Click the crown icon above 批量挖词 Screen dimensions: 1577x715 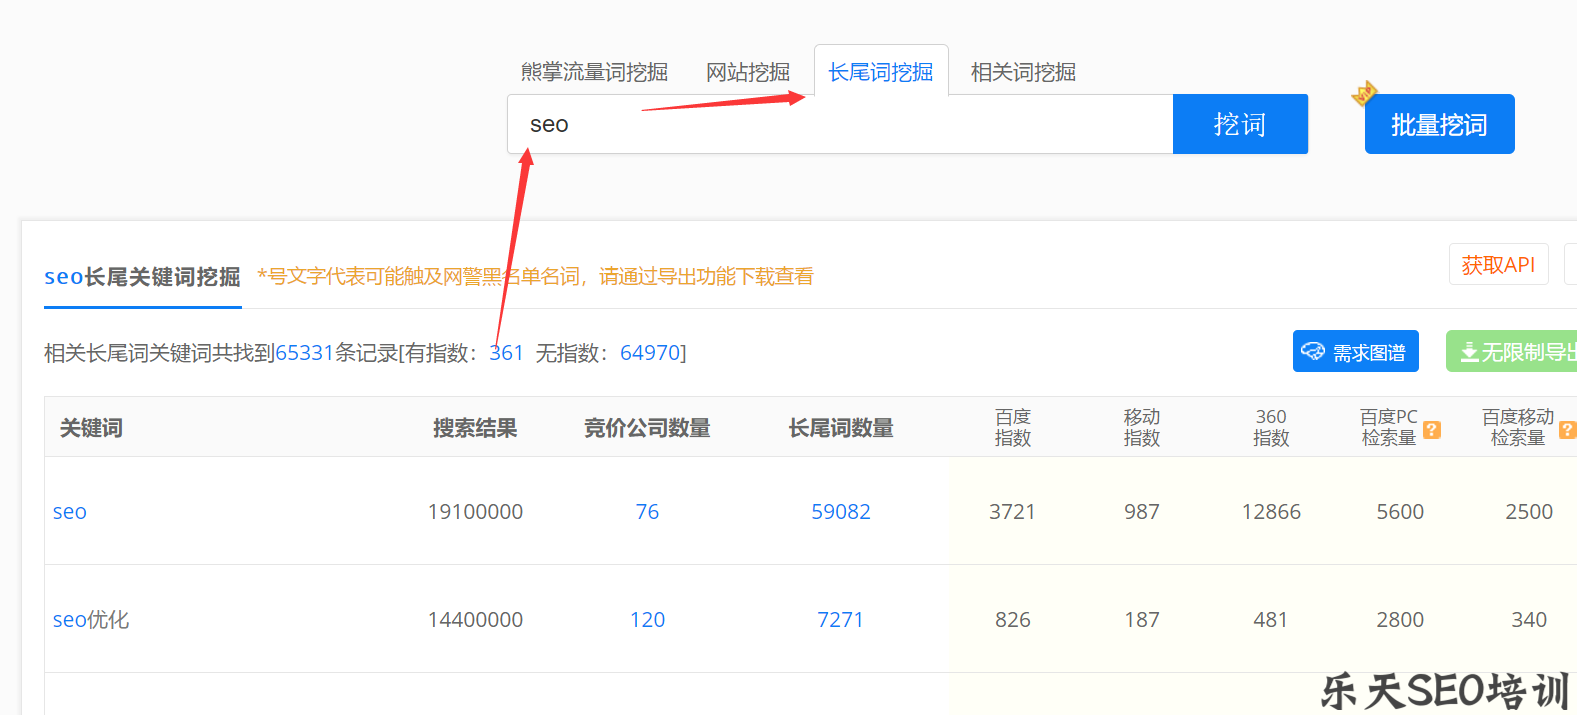click(1364, 93)
